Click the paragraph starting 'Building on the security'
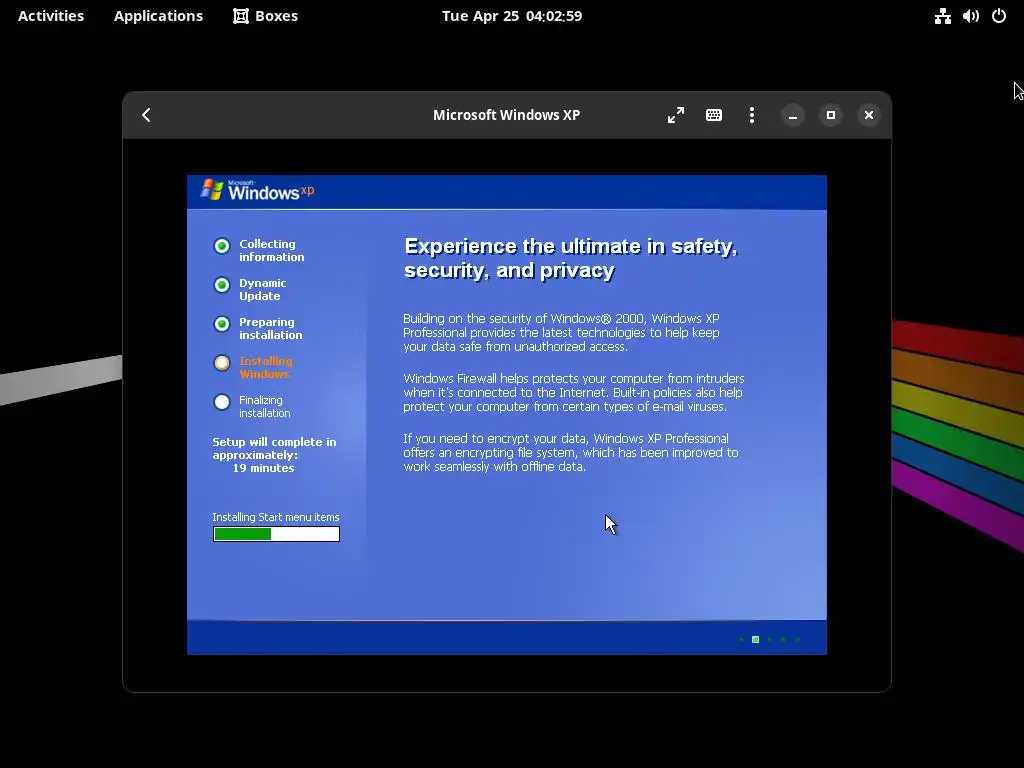Image resolution: width=1024 pixels, height=768 pixels. point(561,332)
